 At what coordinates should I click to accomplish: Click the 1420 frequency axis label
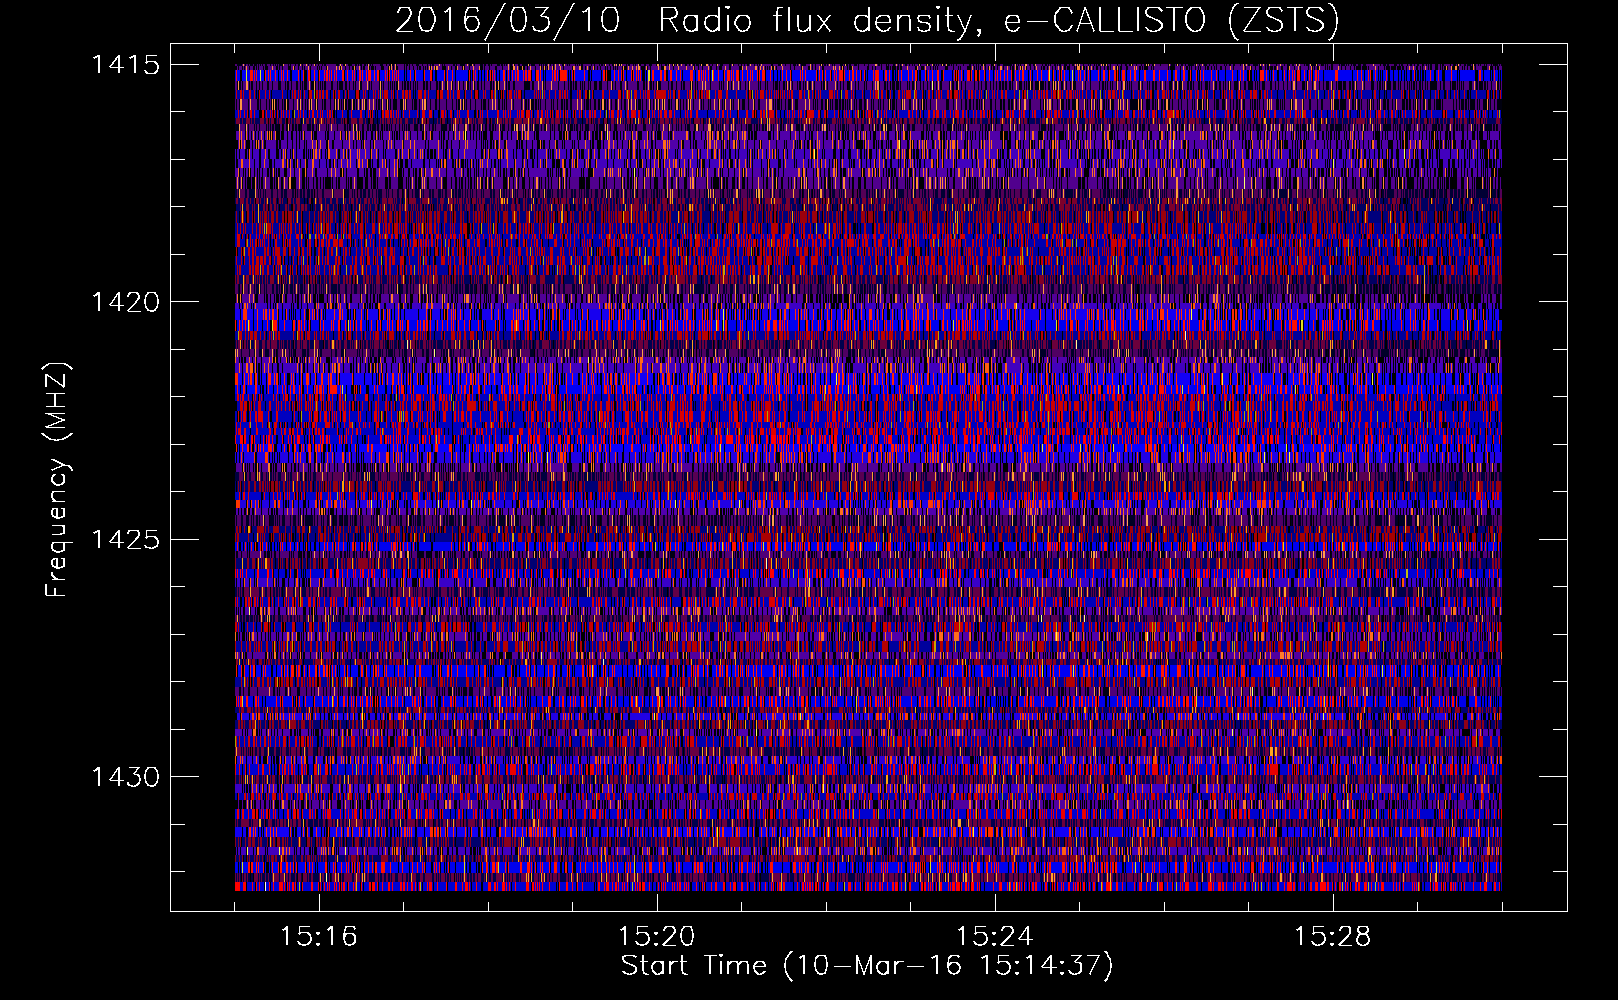click(126, 302)
